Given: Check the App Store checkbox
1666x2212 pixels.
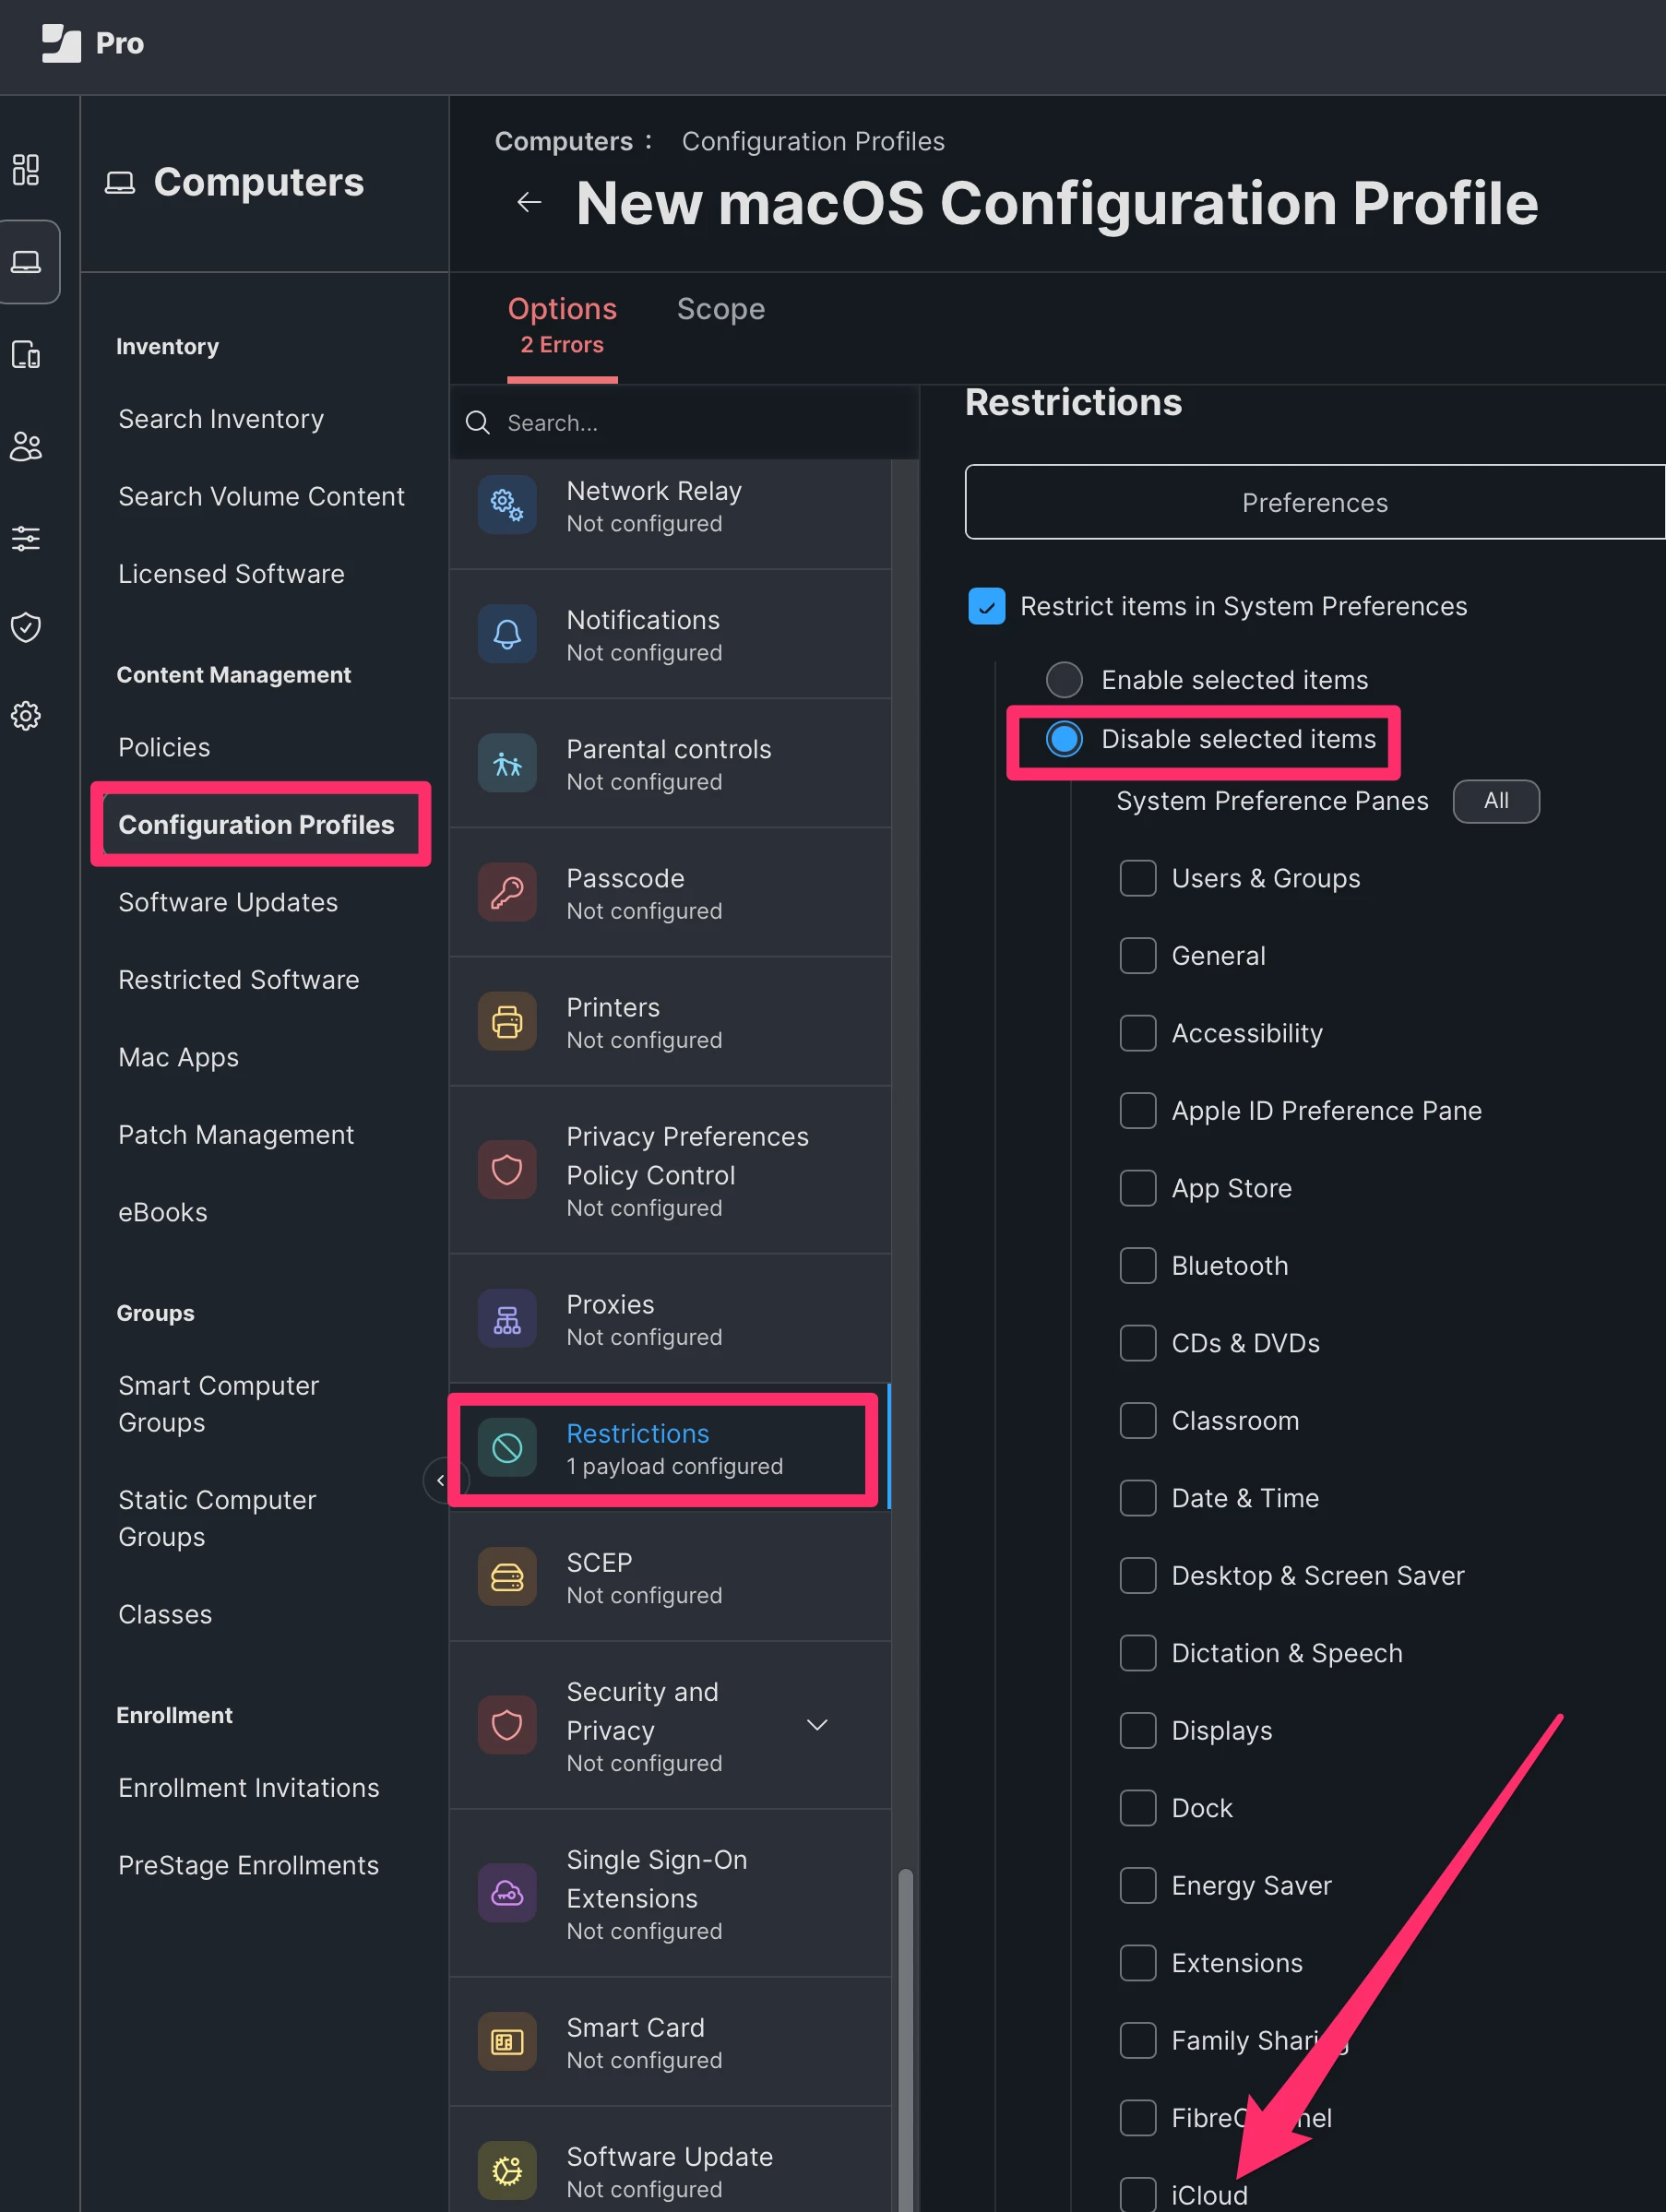Looking at the screenshot, I should click(x=1138, y=1188).
